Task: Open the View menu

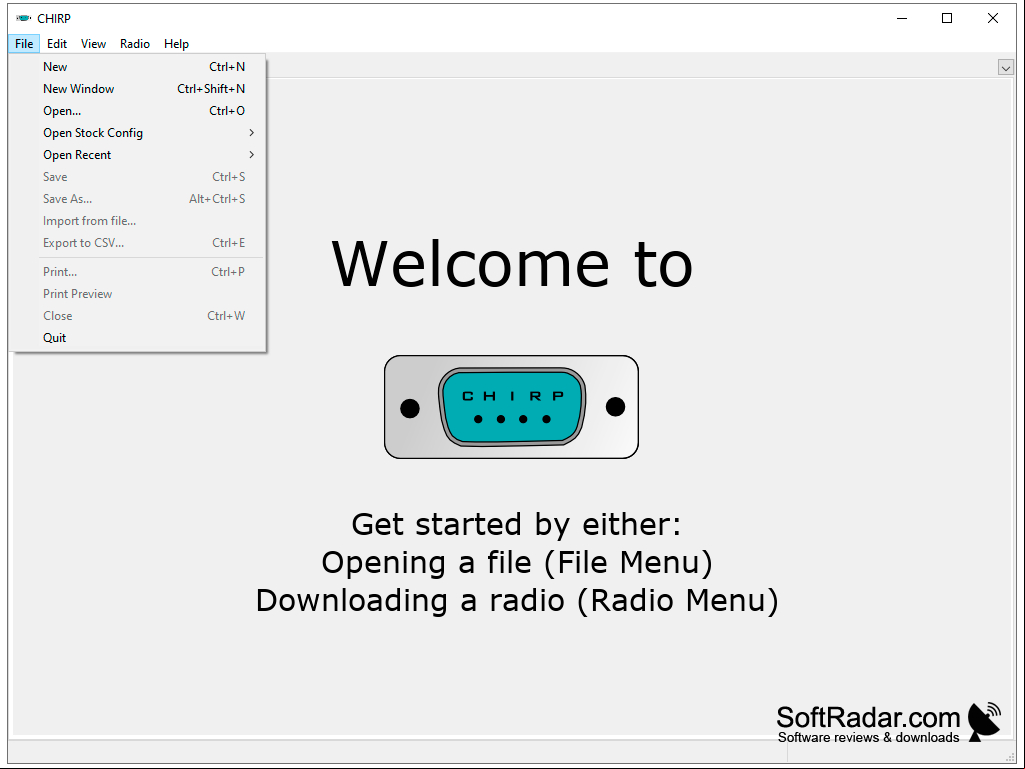Action: [x=93, y=44]
